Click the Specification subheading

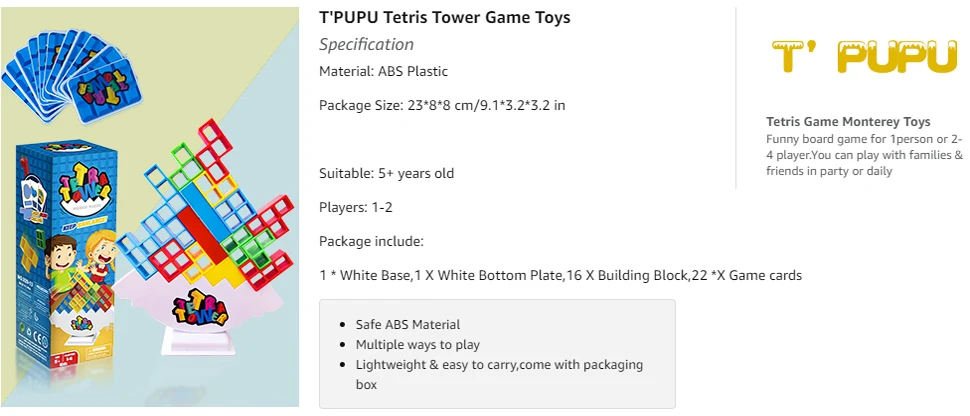point(366,45)
